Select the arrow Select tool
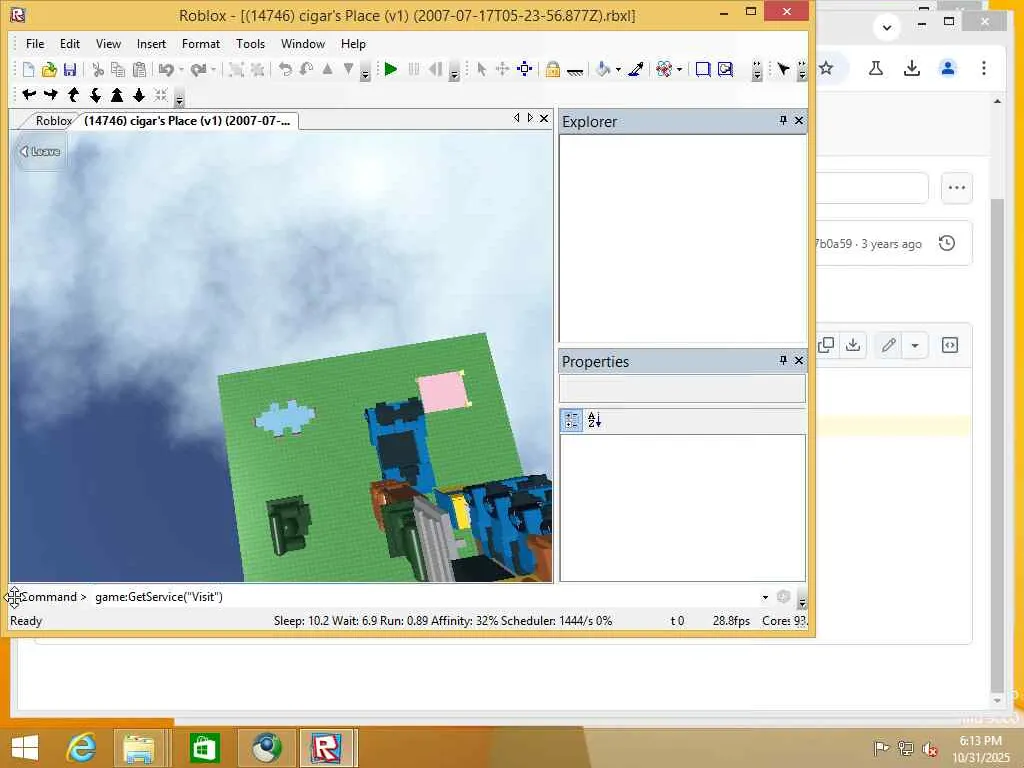Viewport: 1024px width, 768px height. 481,69
